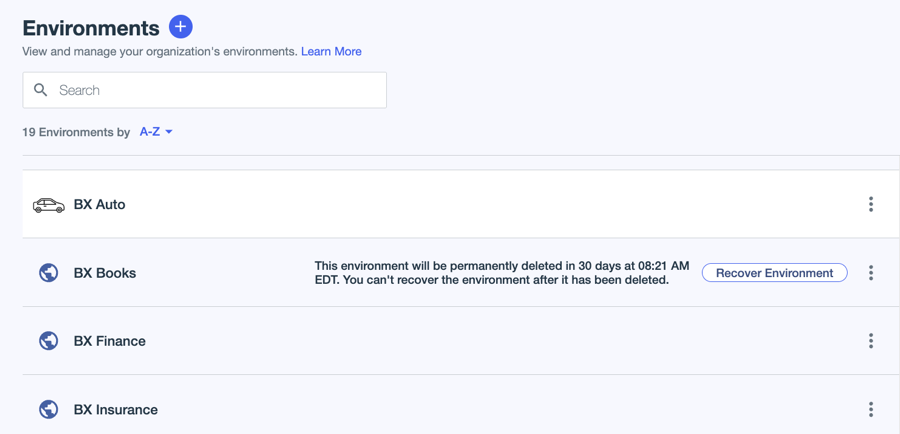
Task: Focus the environment Search field
Action: [215, 90]
